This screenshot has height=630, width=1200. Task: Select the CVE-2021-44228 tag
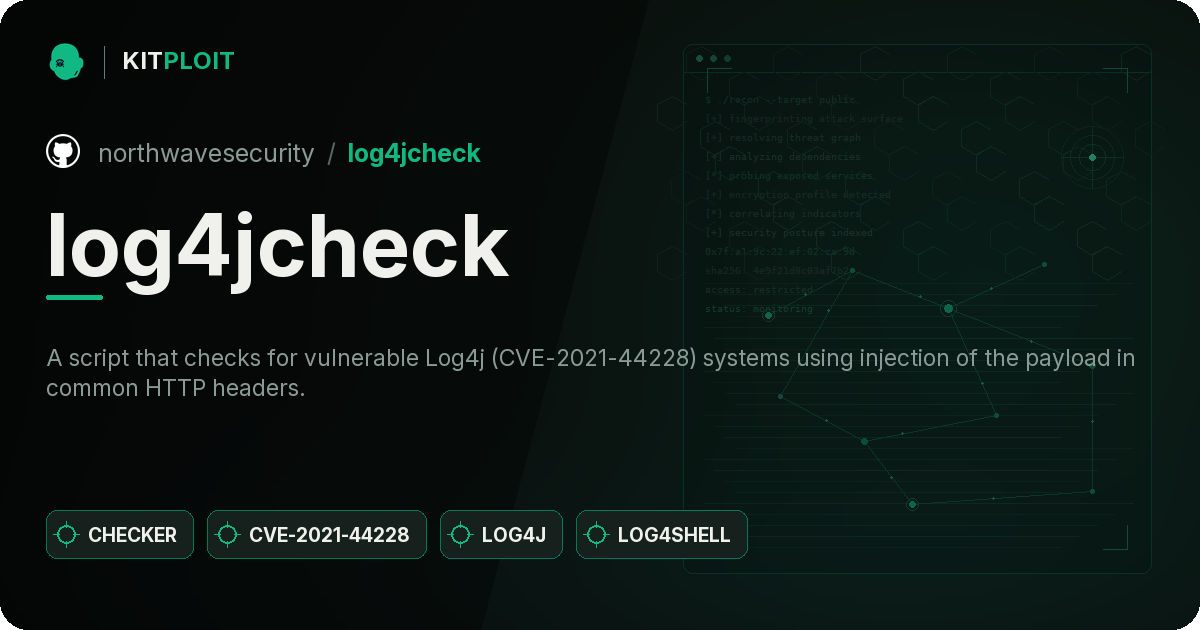(x=317, y=535)
